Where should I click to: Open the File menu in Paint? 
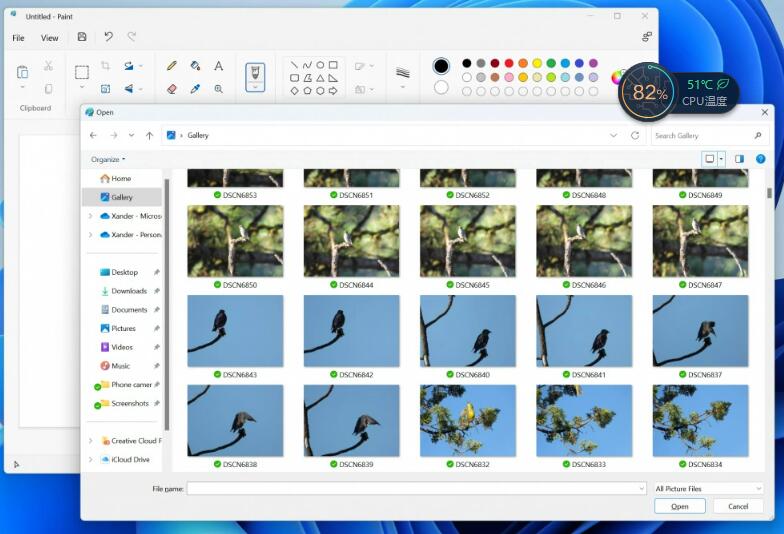click(x=18, y=38)
